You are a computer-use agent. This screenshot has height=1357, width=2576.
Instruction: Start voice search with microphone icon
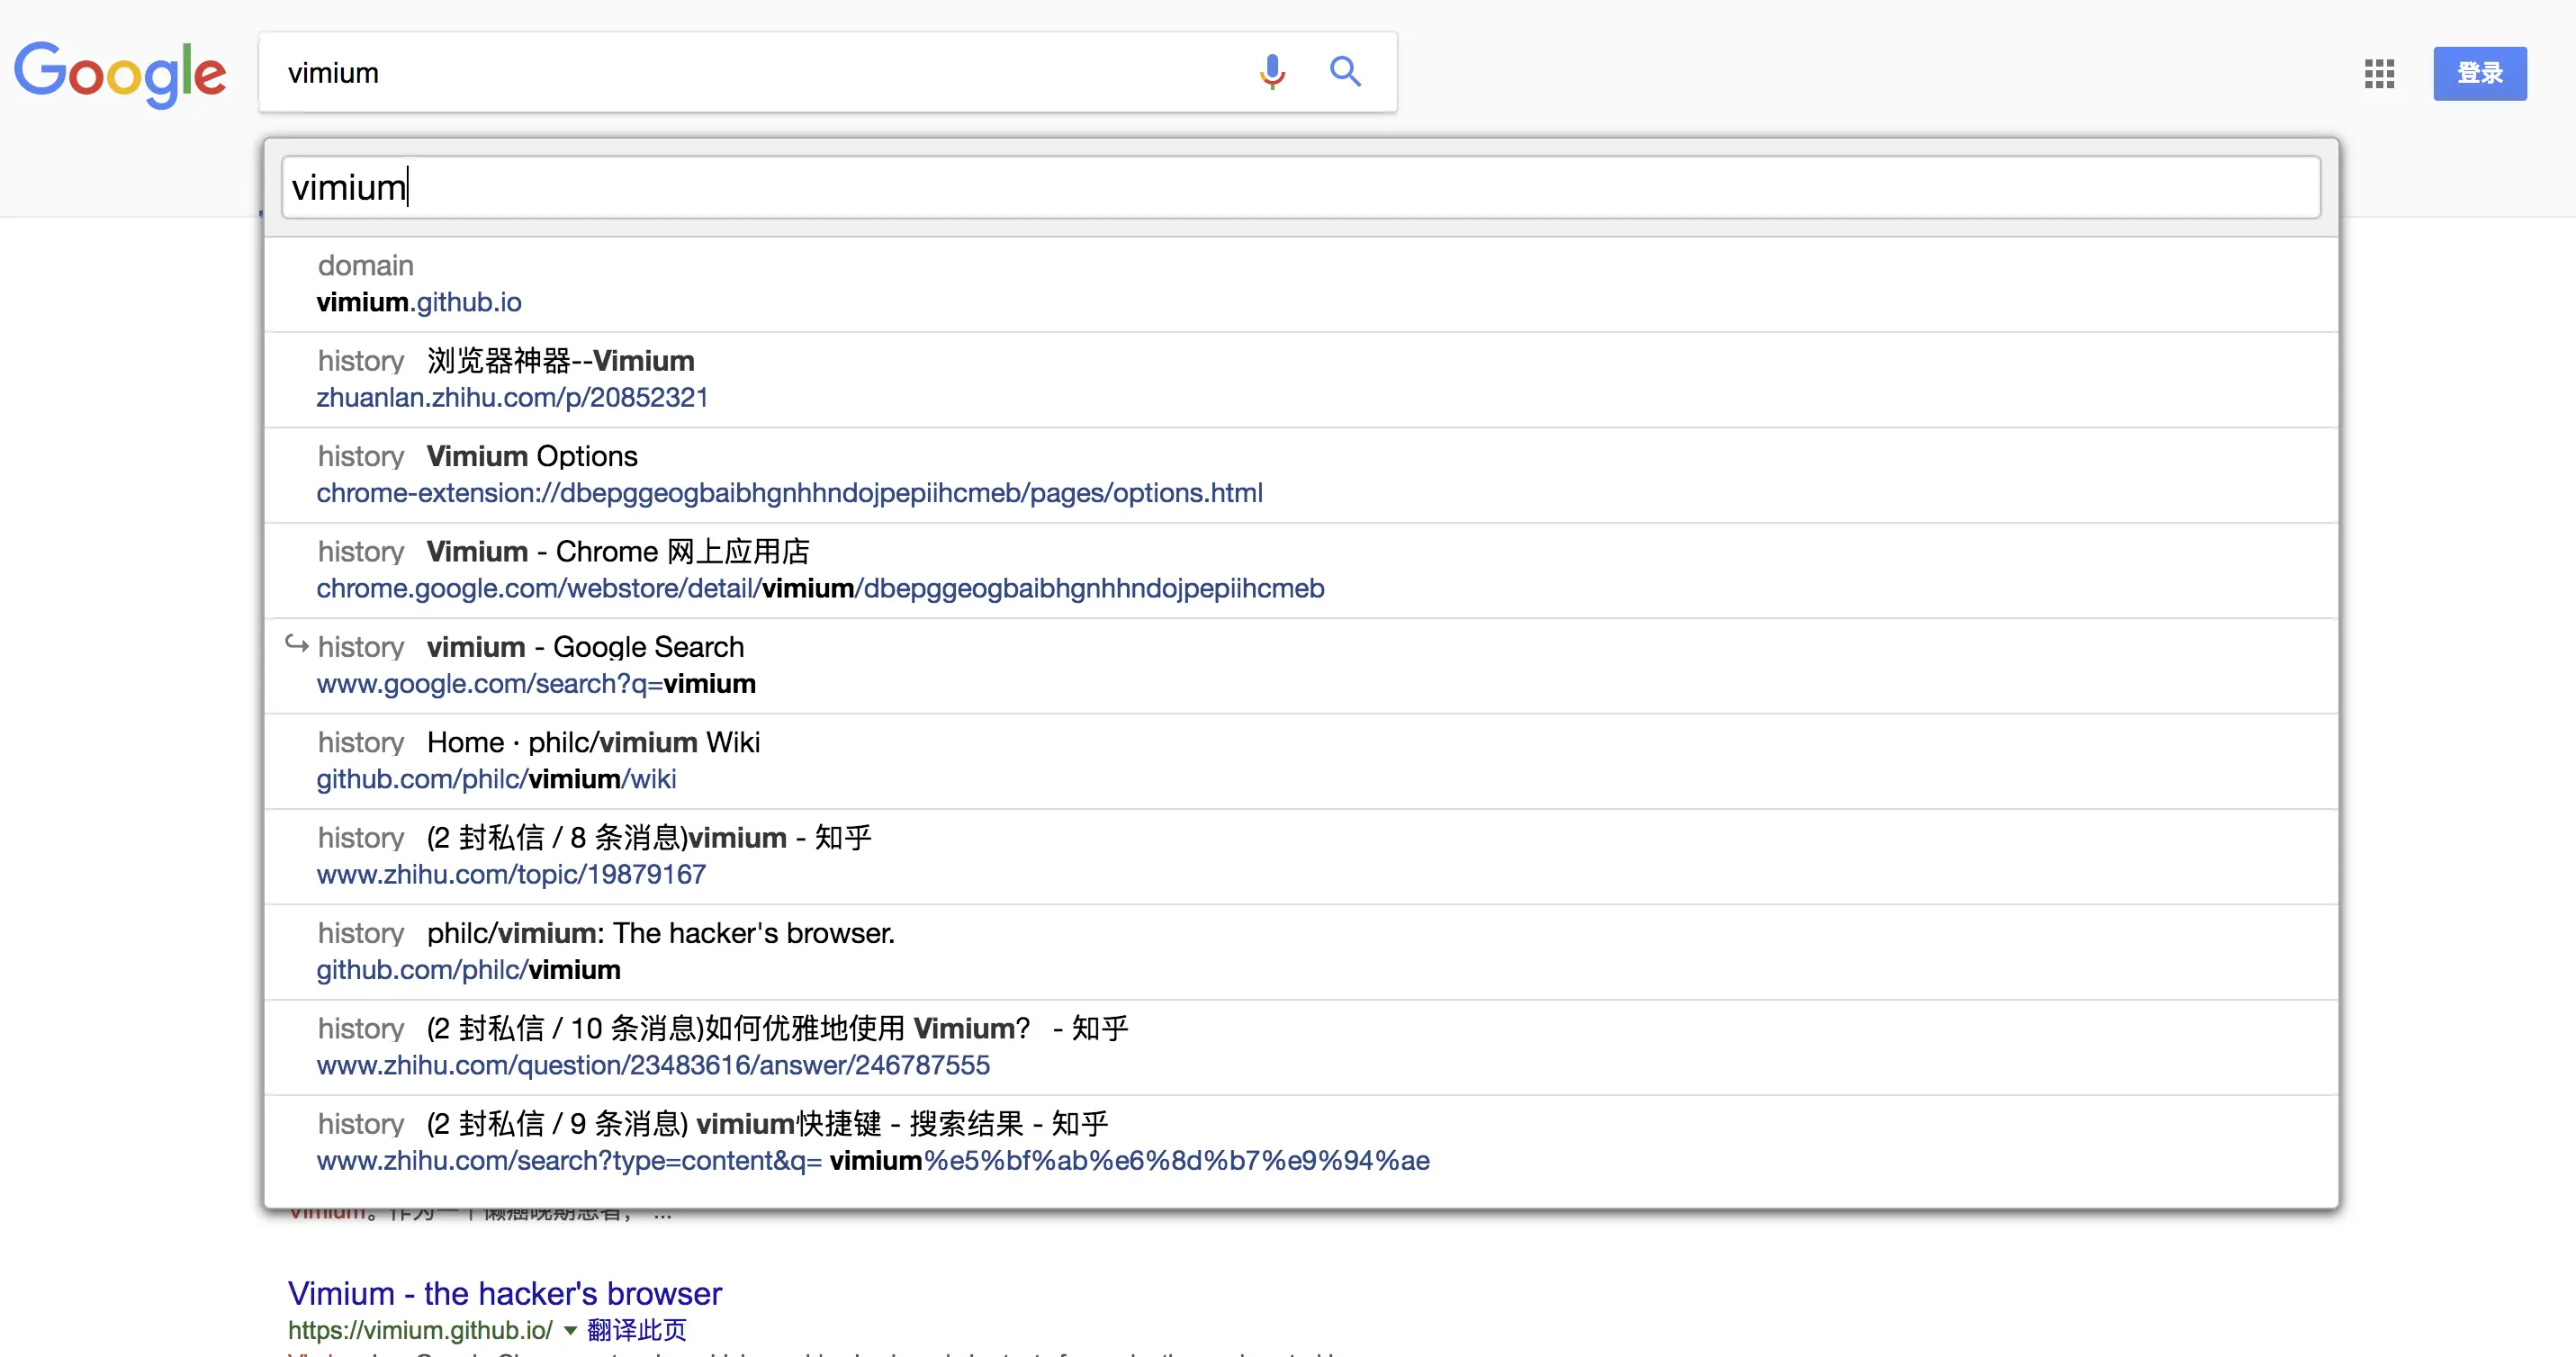[x=1271, y=72]
